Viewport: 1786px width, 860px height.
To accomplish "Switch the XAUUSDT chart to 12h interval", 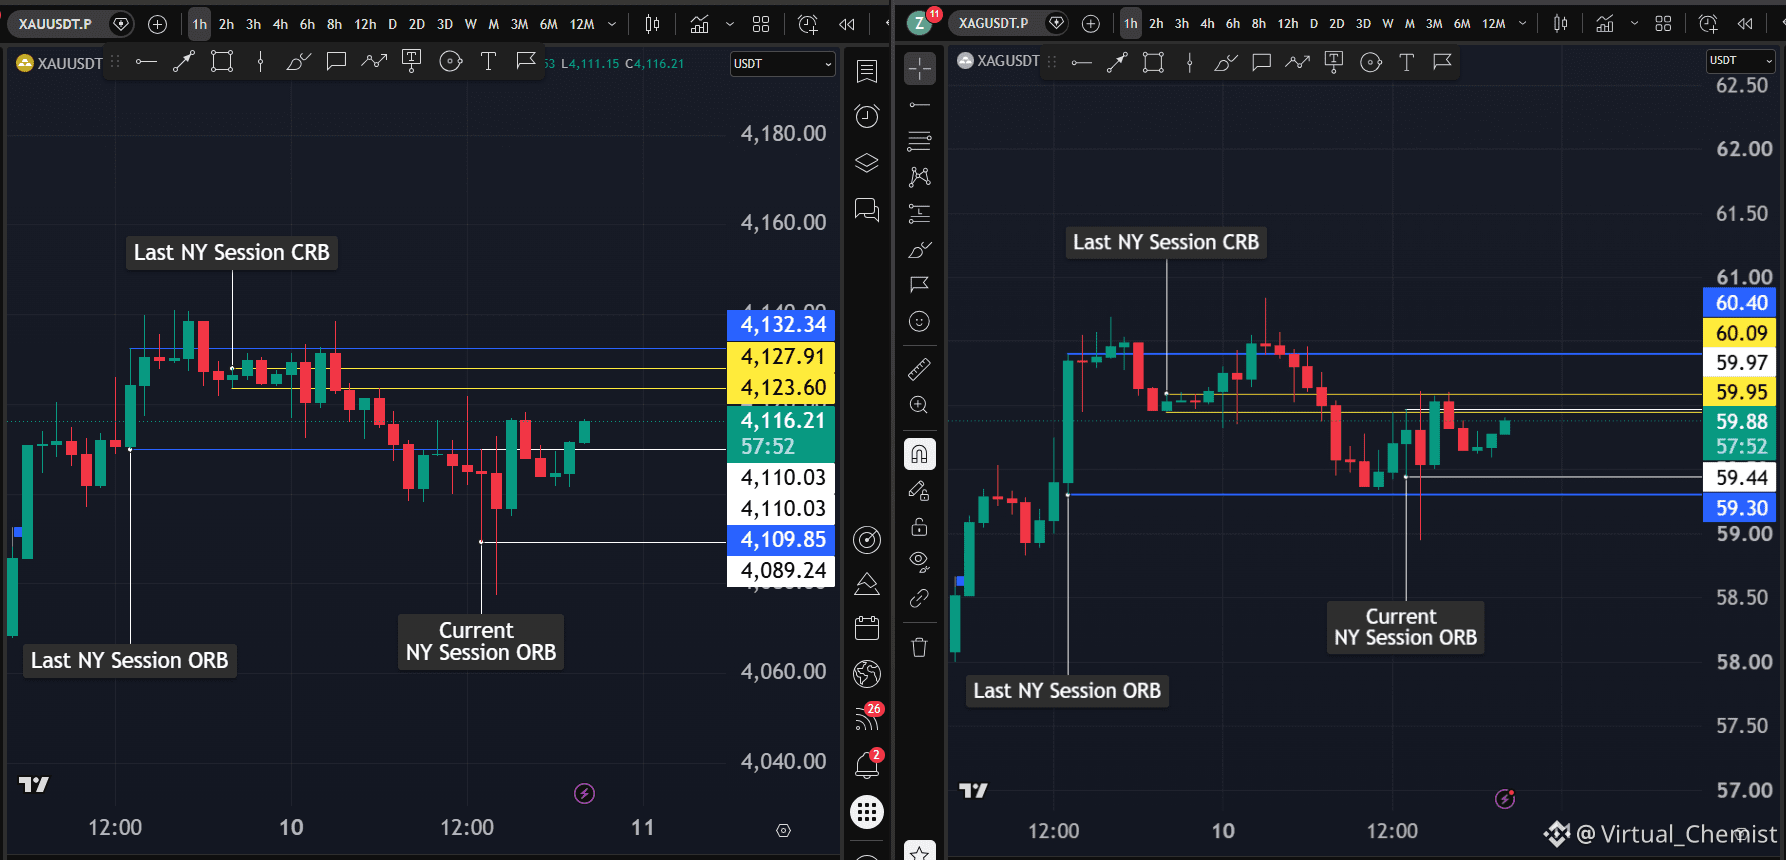I will click(365, 24).
